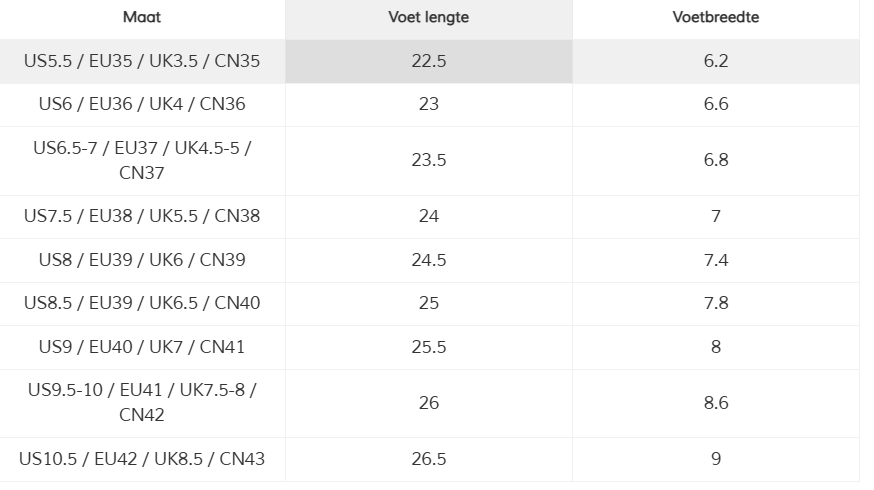Click the 26.5 foot length cell

point(429,460)
